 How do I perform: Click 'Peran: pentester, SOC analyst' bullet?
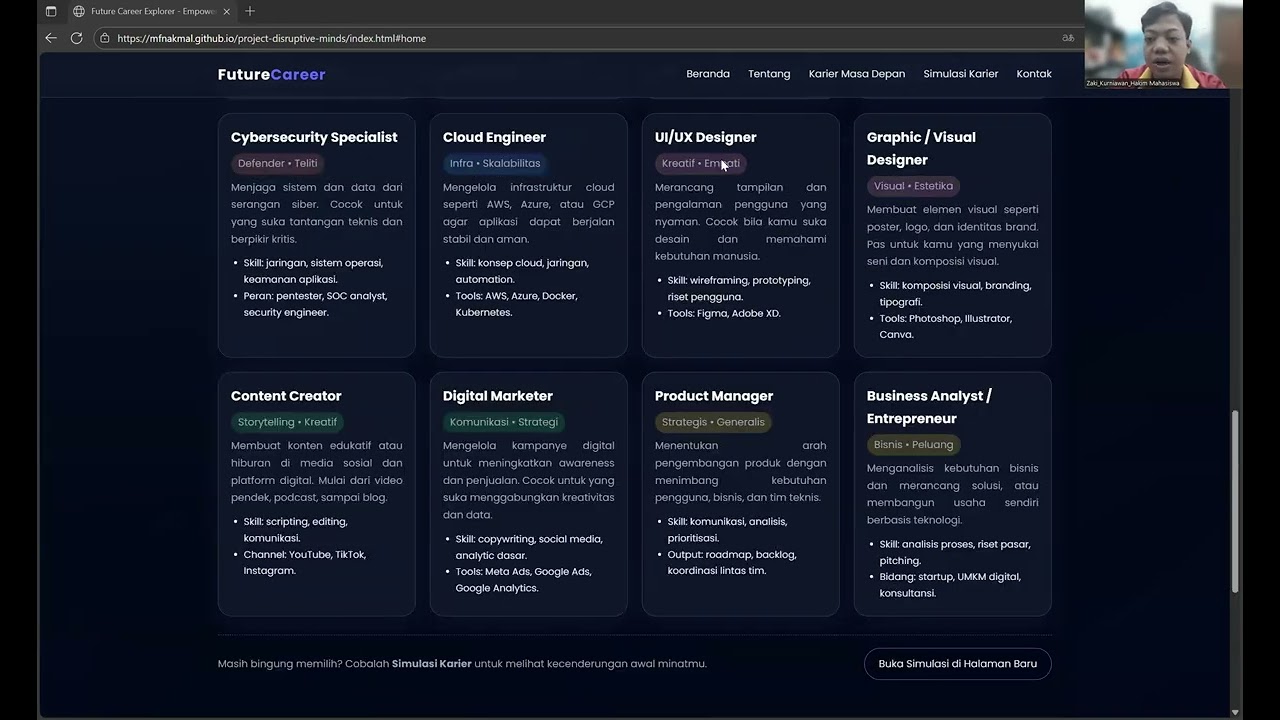coord(315,304)
